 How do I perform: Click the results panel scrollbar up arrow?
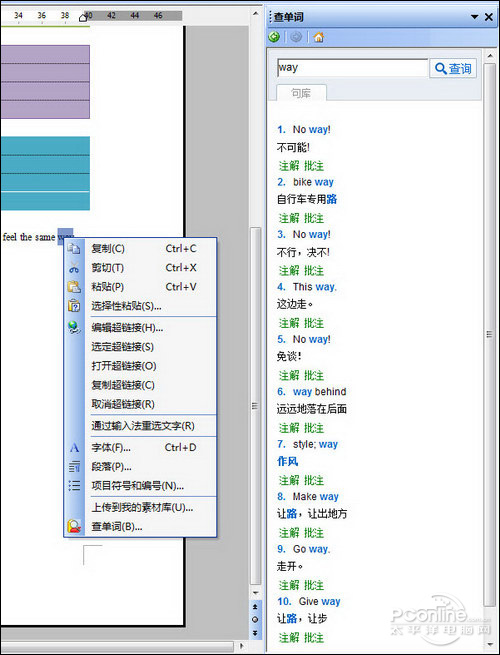(490, 56)
